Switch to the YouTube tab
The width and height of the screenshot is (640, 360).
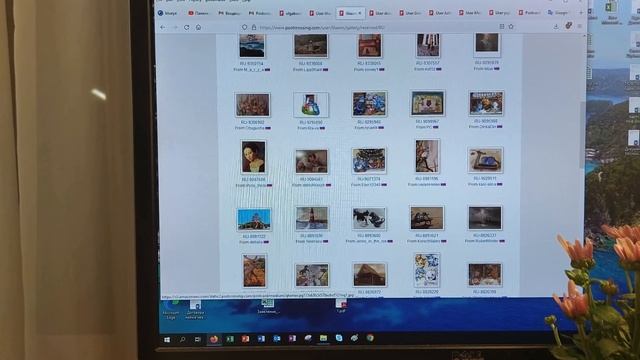(198, 13)
